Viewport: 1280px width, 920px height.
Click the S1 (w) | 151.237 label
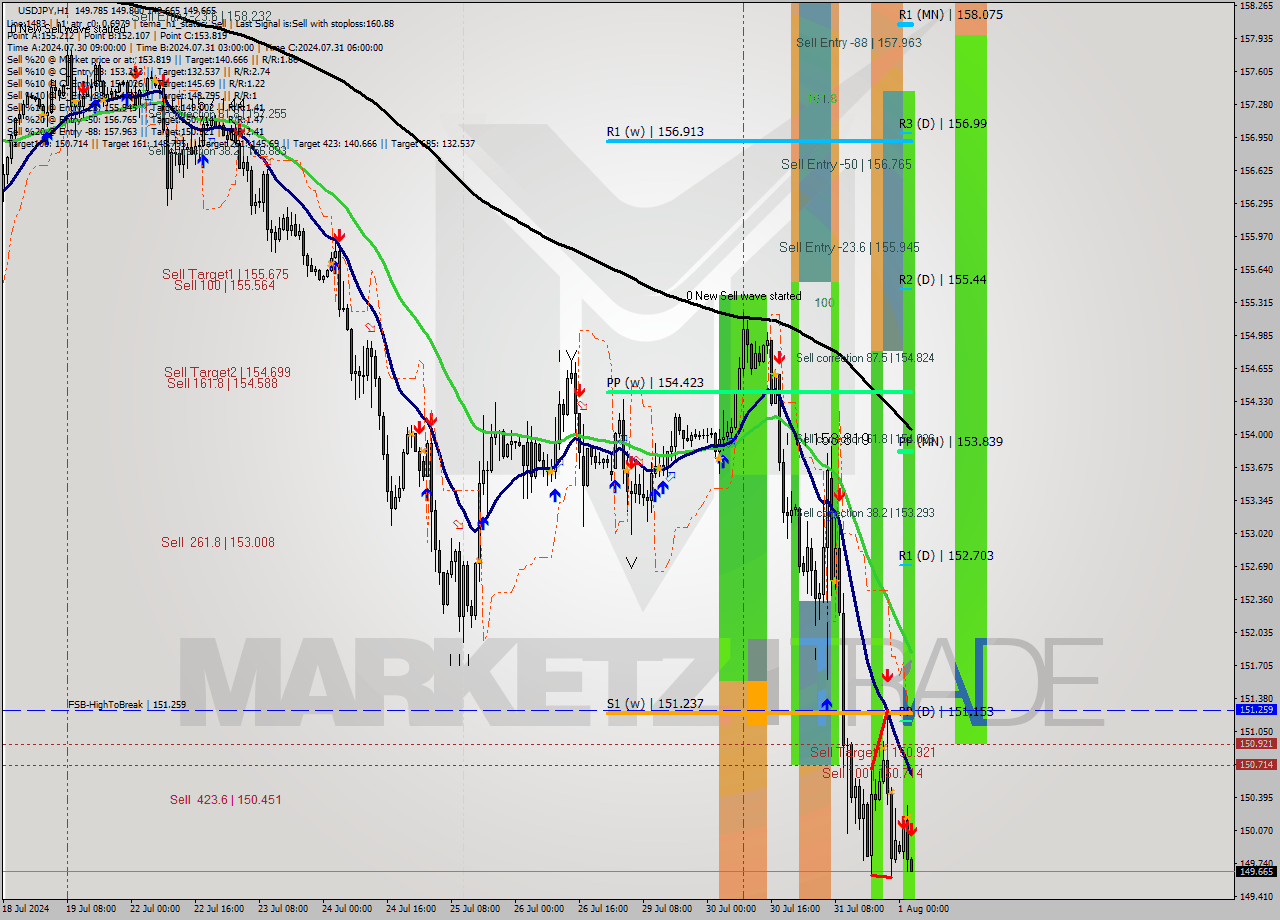(655, 704)
